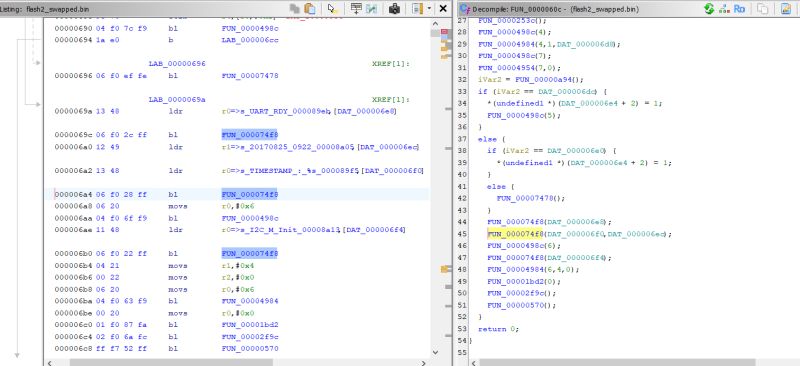Click Decompile horizontal scrollbar left arrow
Image resolution: width=800 pixels, height=366 pixels.
pyautogui.click(x=474, y=363)
